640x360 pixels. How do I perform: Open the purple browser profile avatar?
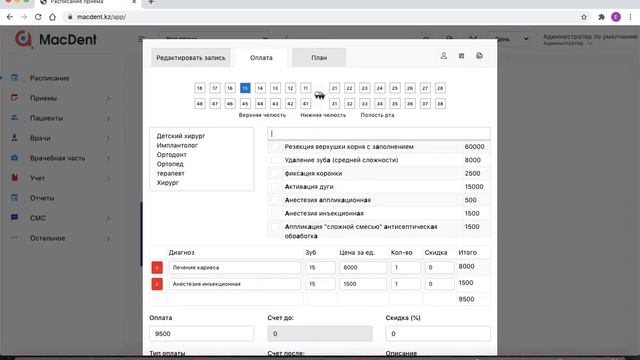tap(616, 17)
